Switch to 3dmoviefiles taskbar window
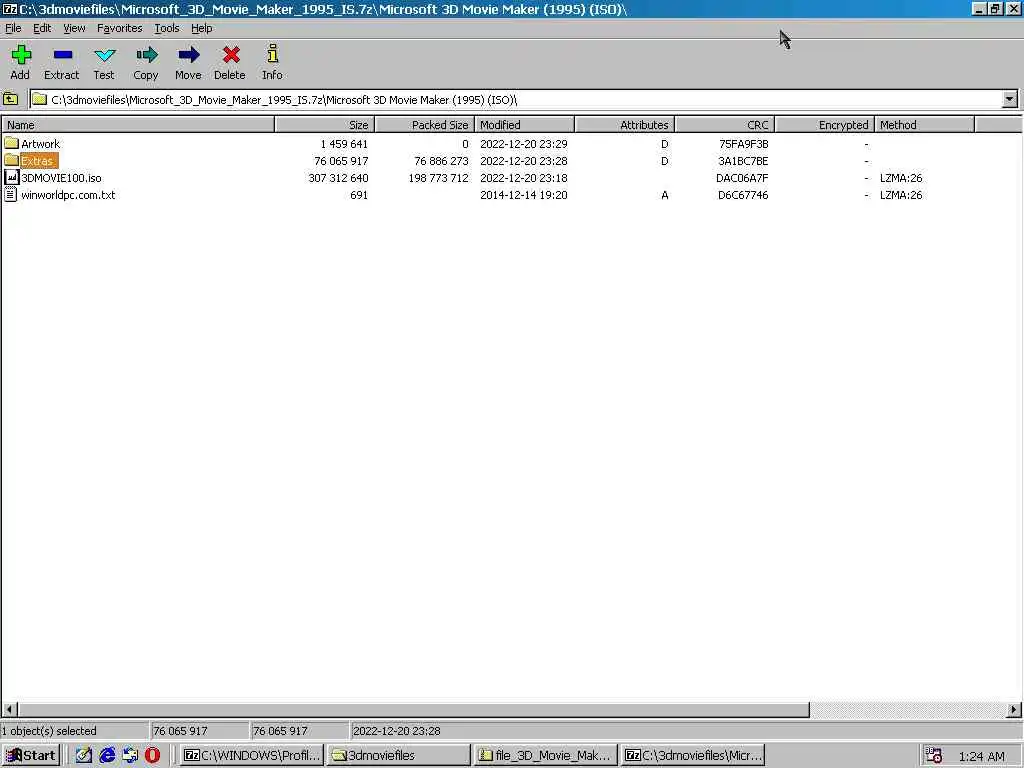 pyautogui.click(x=398, y=755)
